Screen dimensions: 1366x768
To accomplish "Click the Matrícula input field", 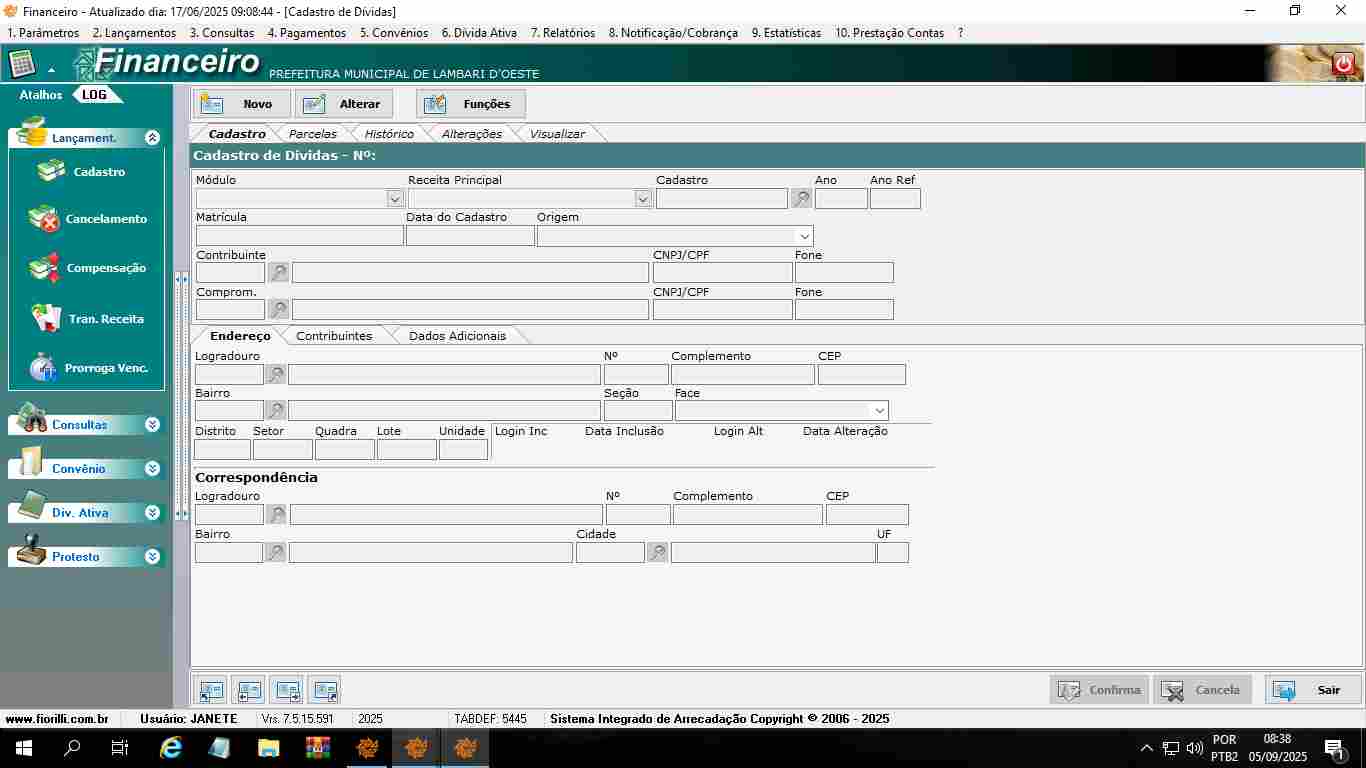I will pyautogui.click(x=299, y=236).
